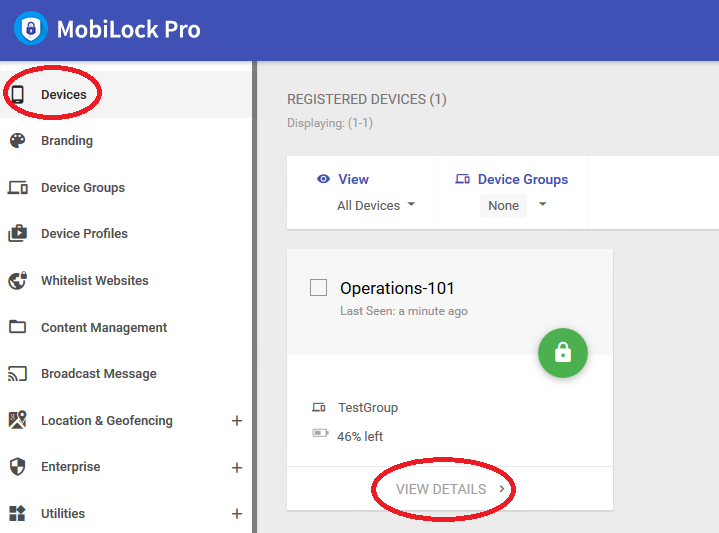Click the MobiLock Pro shield logo
The width and height of the screenshot is (719, 533).
click(31, 28)
